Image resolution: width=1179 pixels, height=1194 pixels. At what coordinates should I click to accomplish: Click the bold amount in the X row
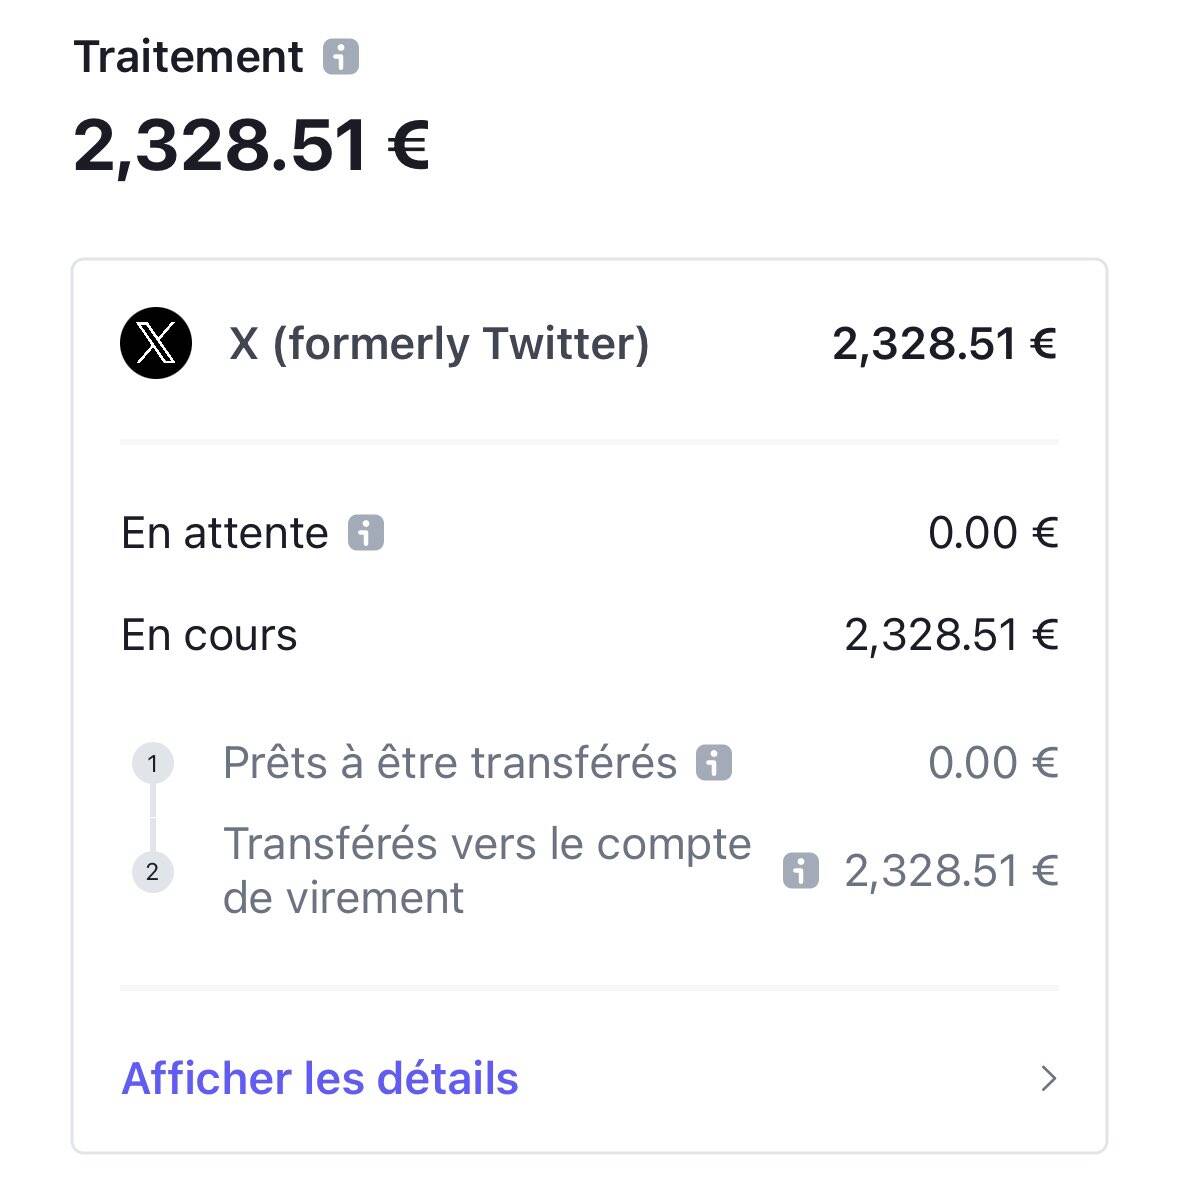(x=944, y=344)
